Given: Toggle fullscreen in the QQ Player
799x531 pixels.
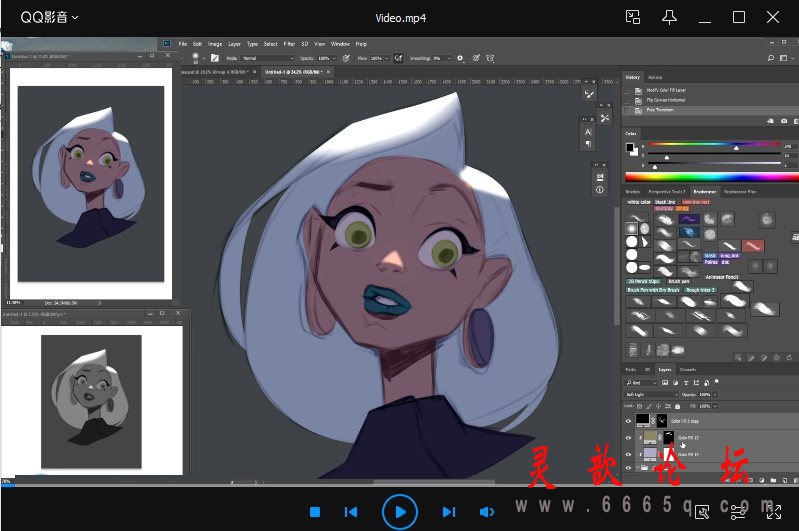Looking at the screenshot, I should [x=774, y=512].
